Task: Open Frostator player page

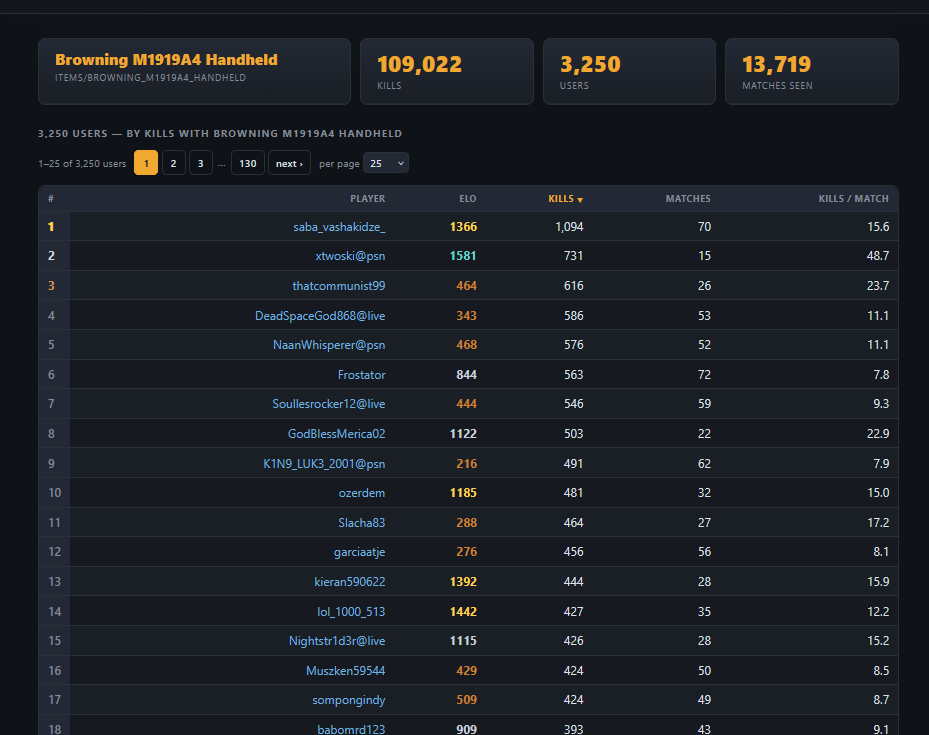Action: (x=361, y=375)
